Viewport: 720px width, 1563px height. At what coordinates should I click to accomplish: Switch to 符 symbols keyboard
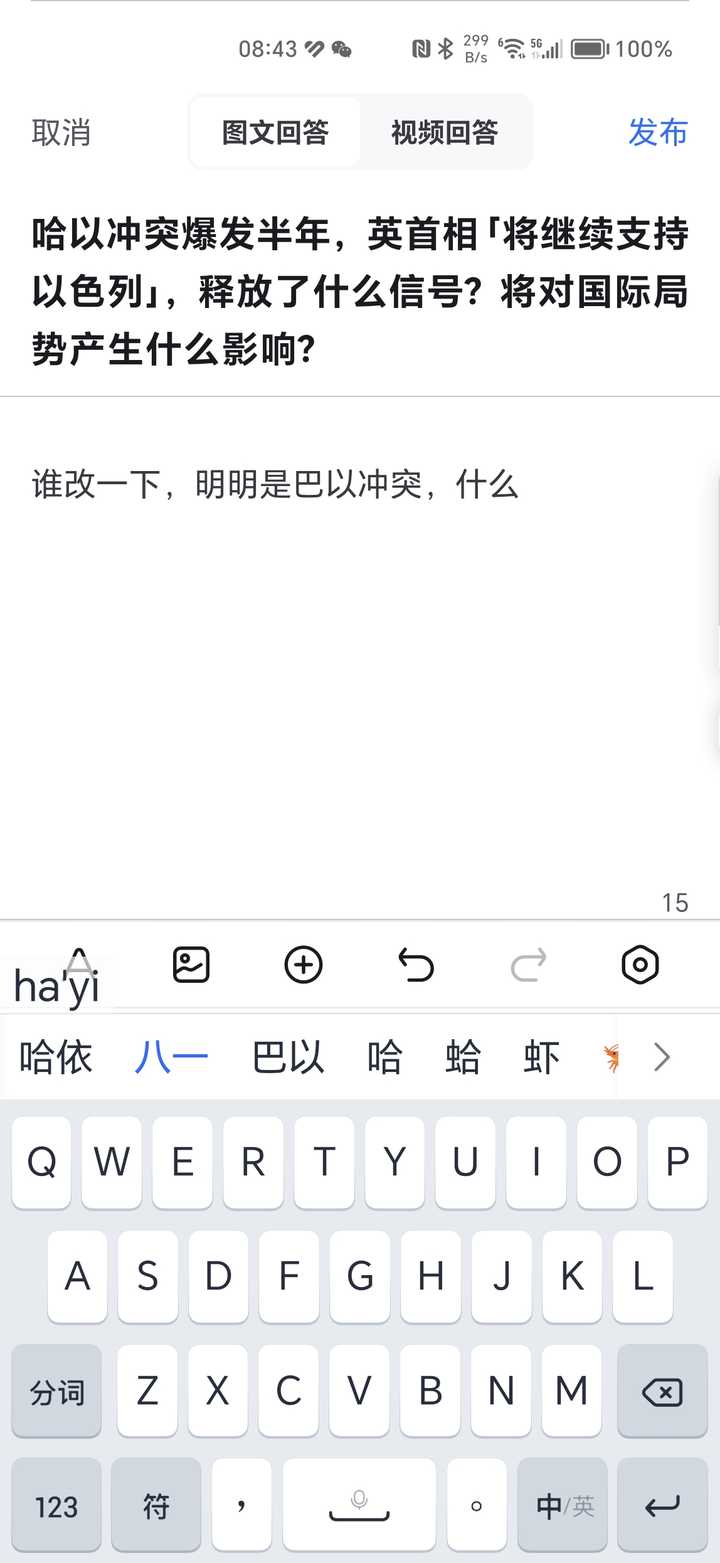point(156,1505)
